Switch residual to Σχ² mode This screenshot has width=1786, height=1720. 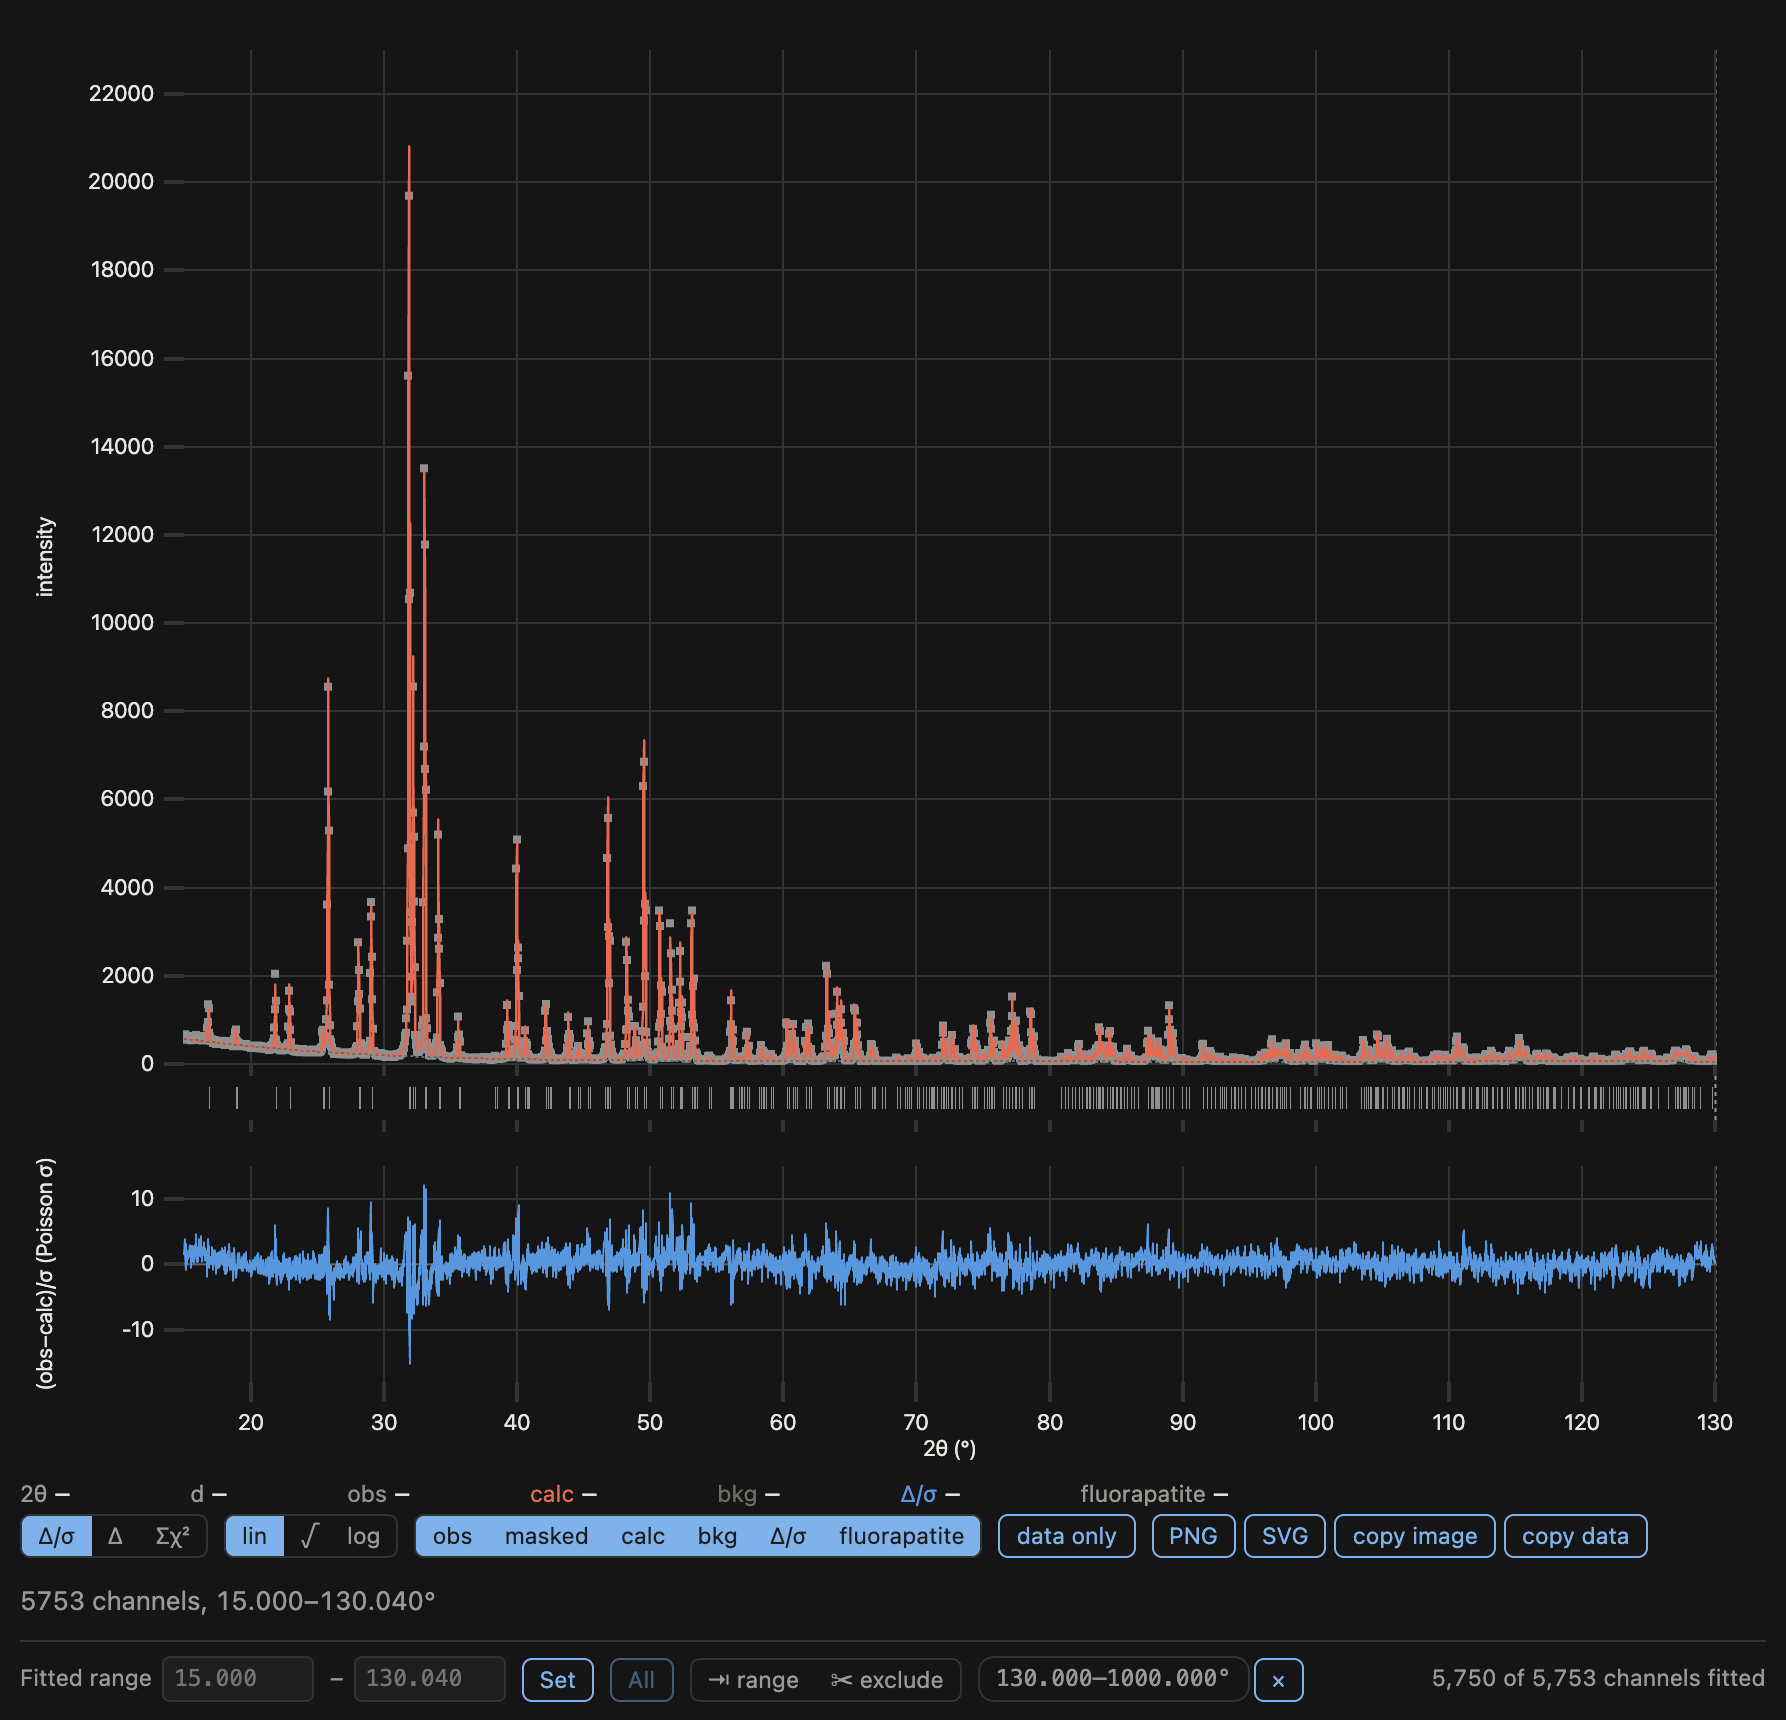pyautogui.click(x=172, y=1536)
